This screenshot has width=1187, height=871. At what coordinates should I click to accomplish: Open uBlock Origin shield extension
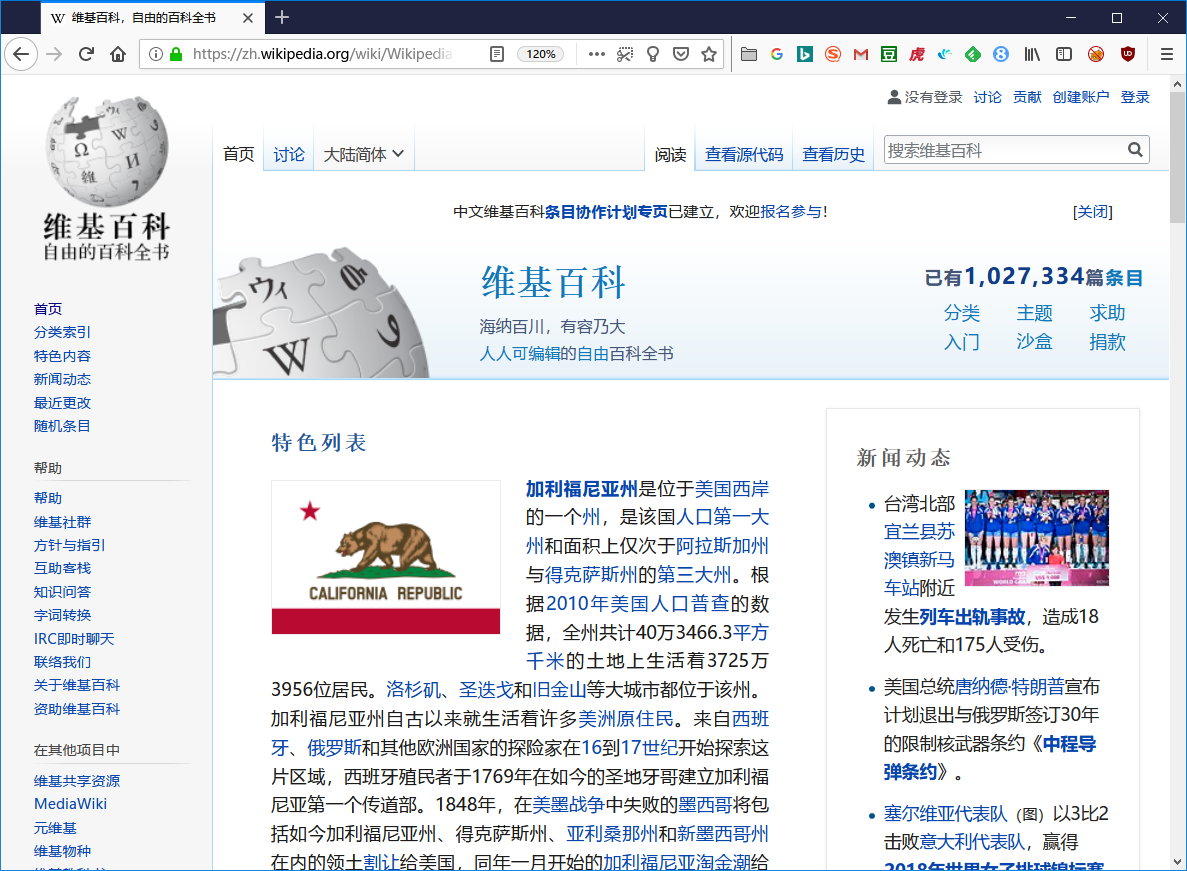tap(1128, 54)
